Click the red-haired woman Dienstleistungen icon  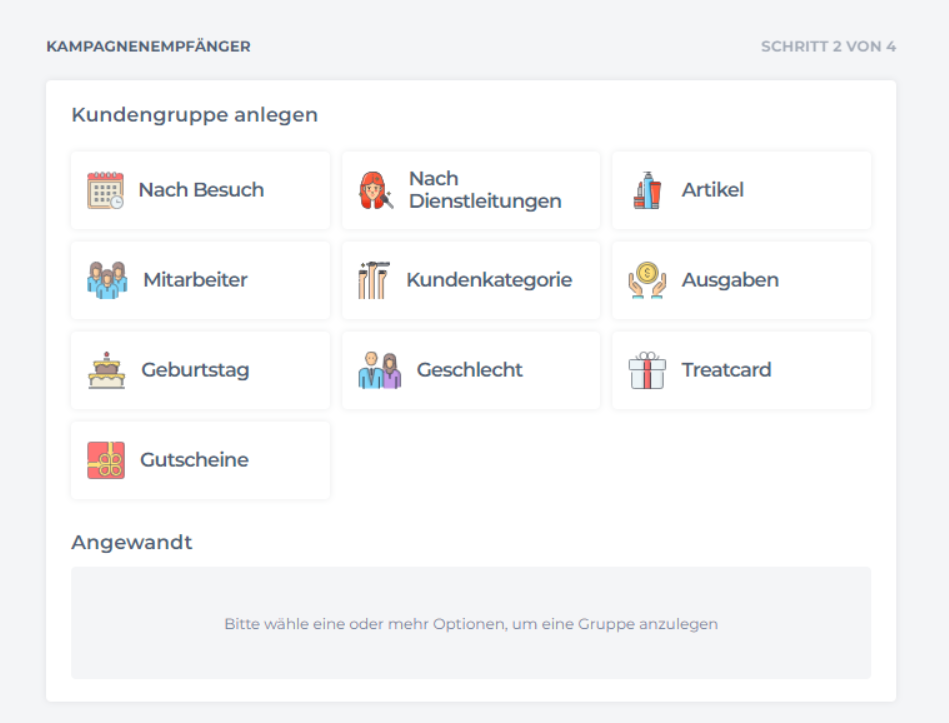tap(376, 190)
